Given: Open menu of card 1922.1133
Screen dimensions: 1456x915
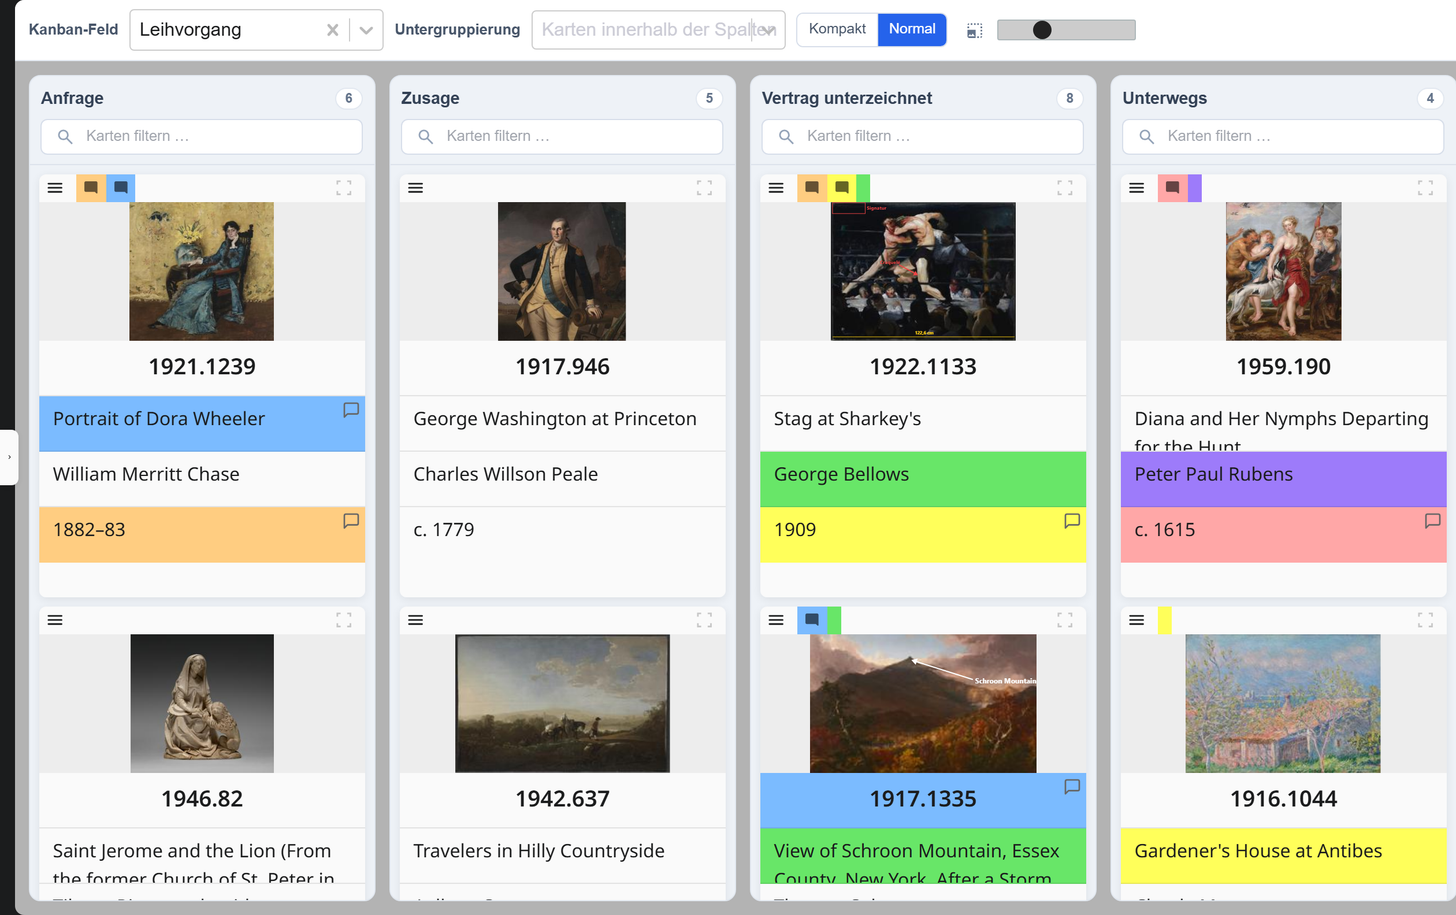Looking at the screenshot, I should 776,188.
